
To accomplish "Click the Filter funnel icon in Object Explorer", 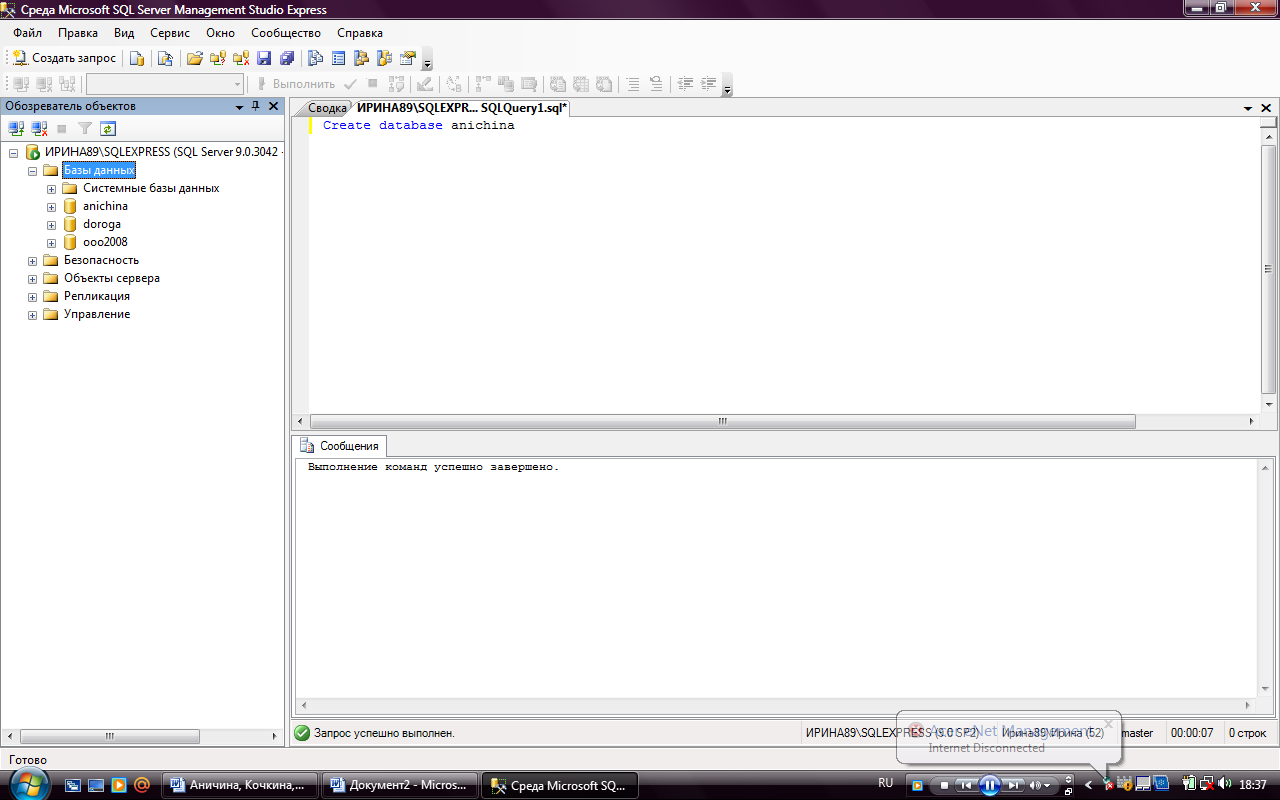I will (x=85, y=128).
